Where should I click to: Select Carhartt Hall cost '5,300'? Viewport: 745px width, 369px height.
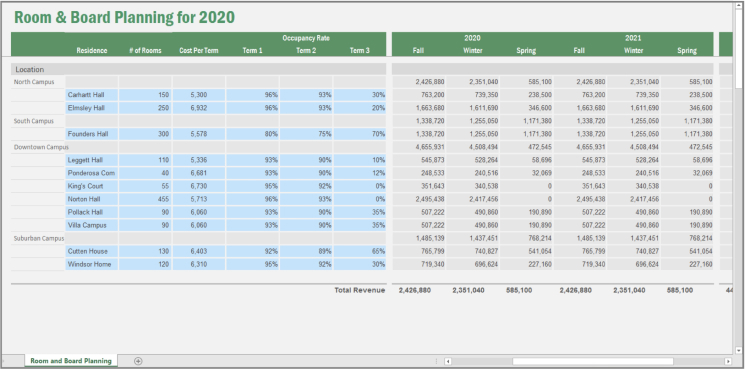tap(199, 95)
